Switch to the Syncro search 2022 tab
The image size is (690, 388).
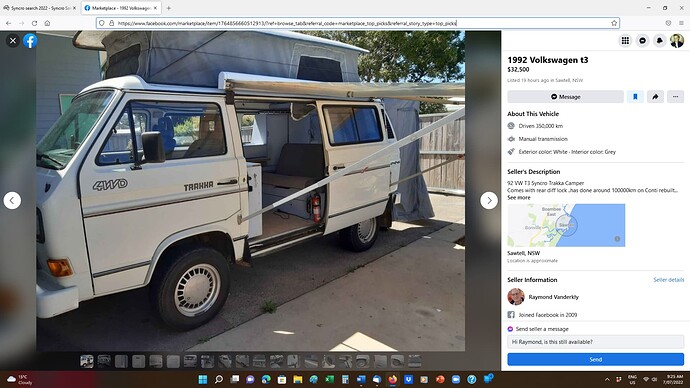(x=39, y=8)
